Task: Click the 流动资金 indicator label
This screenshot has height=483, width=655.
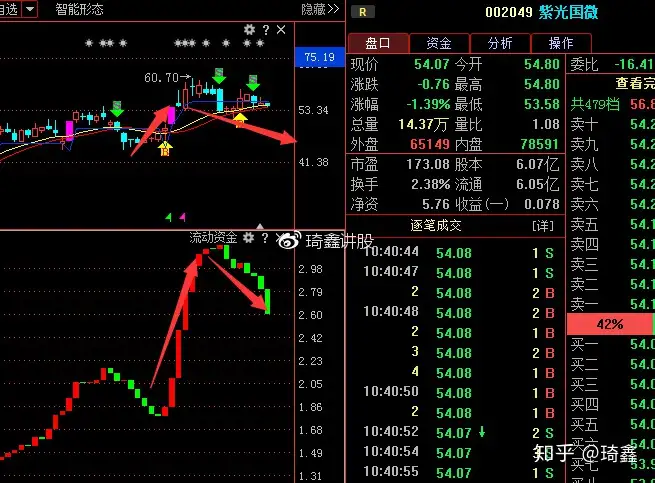Action: pyautogui.click(x=213, y=238)
